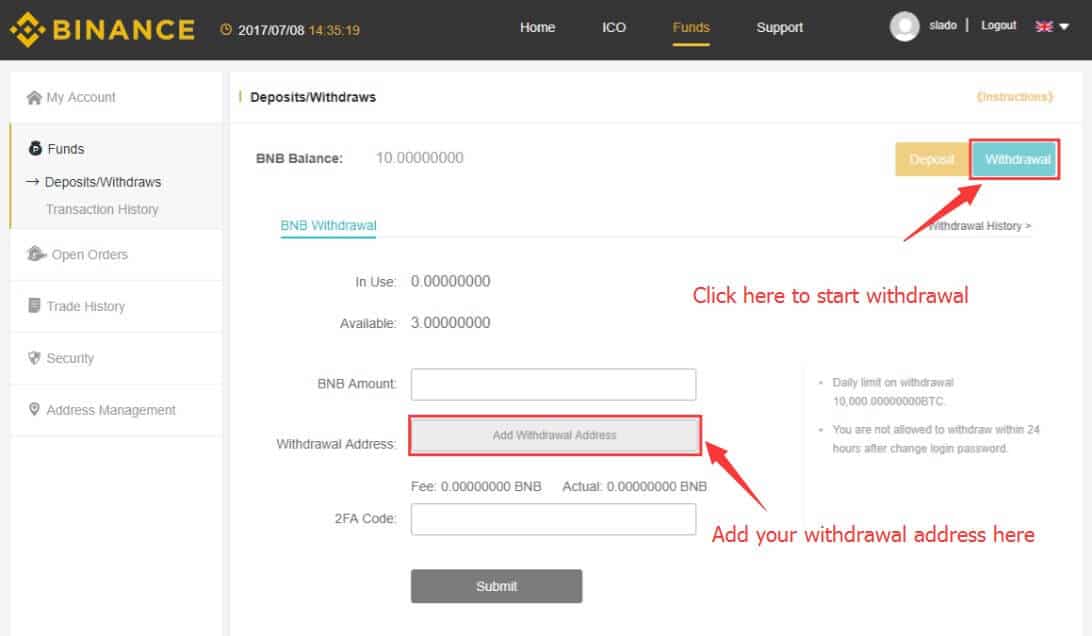The width and height of the screenshot is (1092, 636).
Task: Click the slado username
Action: (942, 25)
